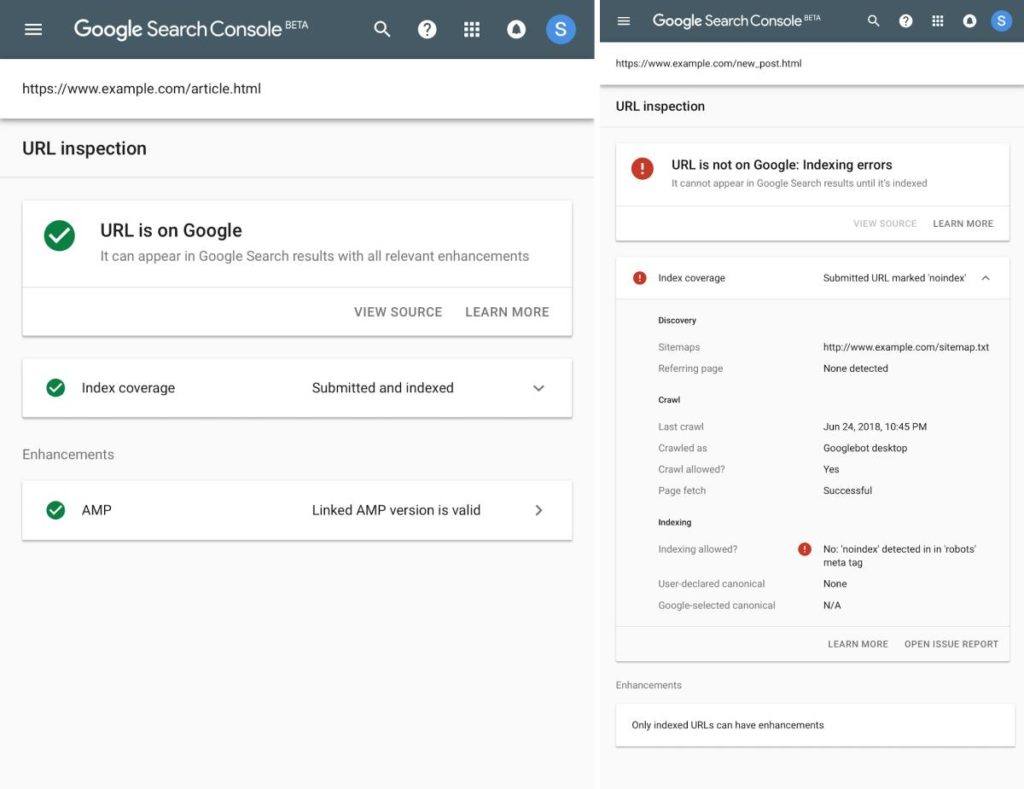Open hamburger menu in left console
The image size is (1024, 789).
[x=33, y=29]
